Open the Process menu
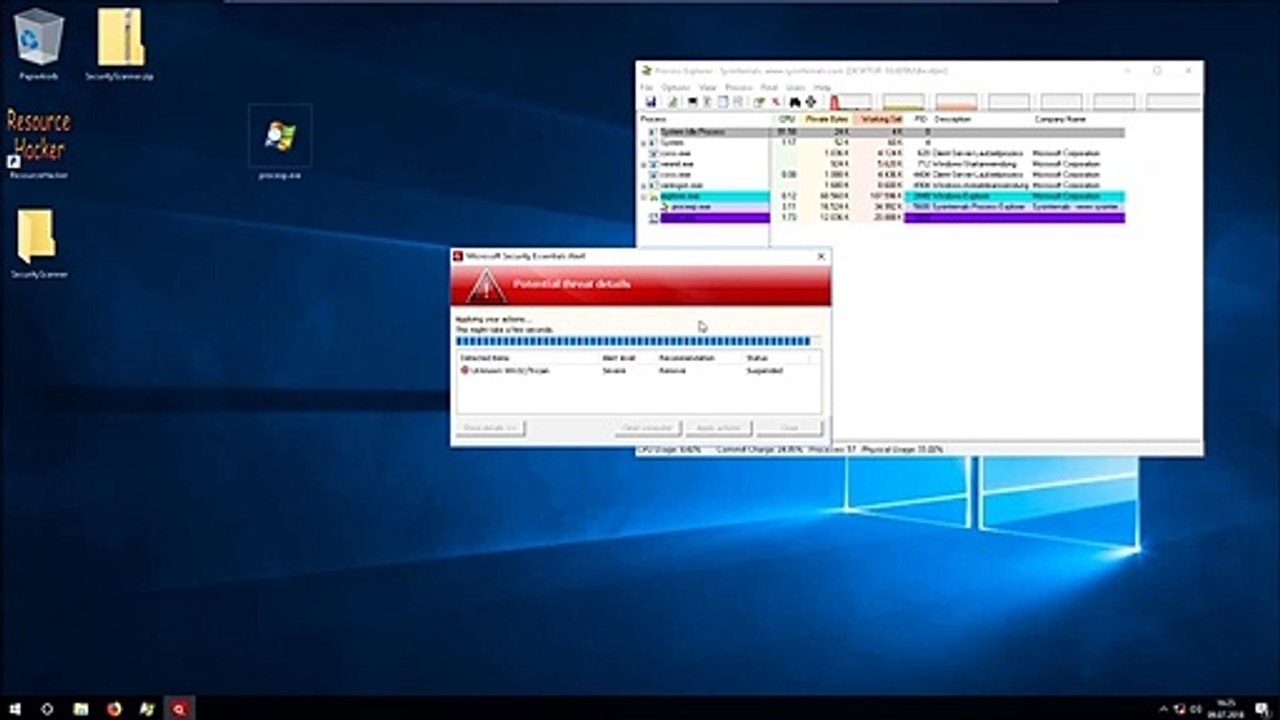 [x=738, y=87]
